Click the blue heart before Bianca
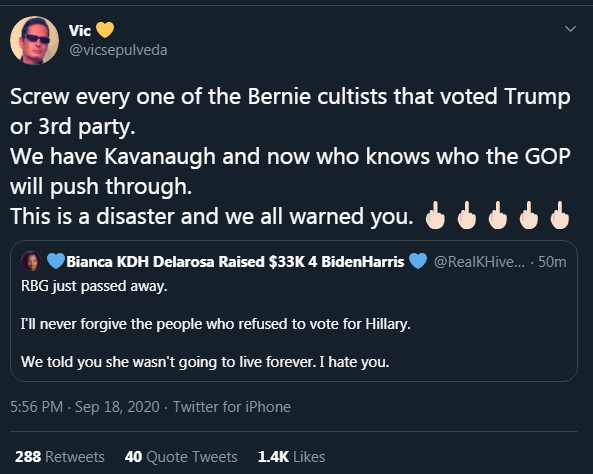593x474 pixels. point(56,261)
